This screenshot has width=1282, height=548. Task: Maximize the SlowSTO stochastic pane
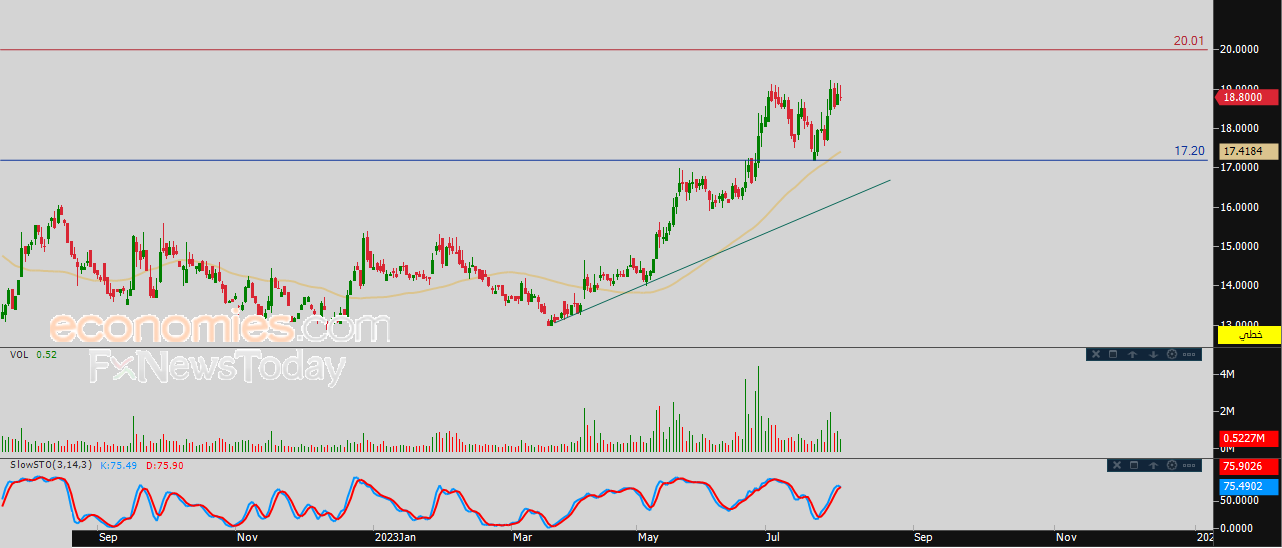pyautogui.click(x=1134, y=465)
